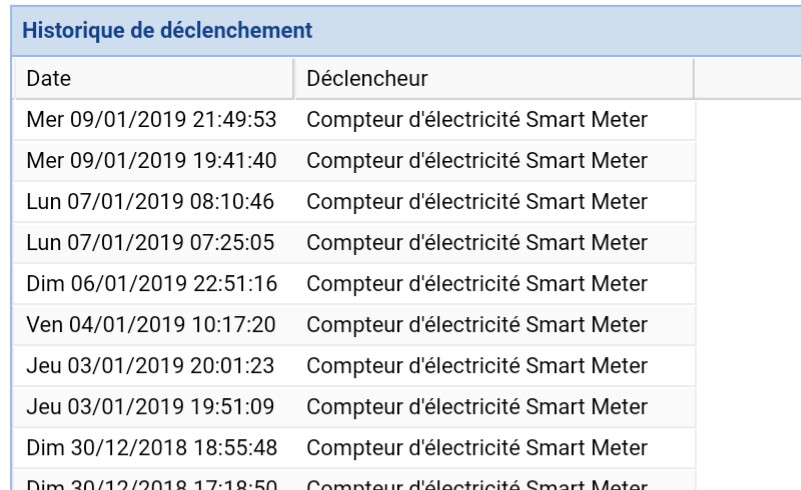Sort by the Date column header
Image resolution: width=801 pixels, height=490 pixels.
click(x=150, y=78)
